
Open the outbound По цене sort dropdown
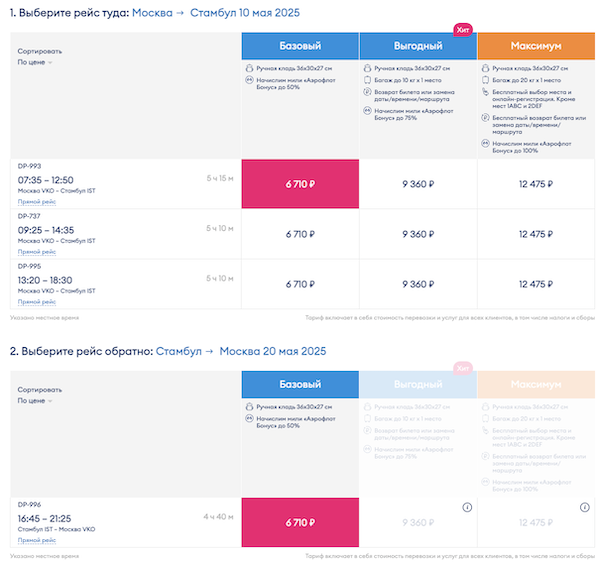coord(35,62)
